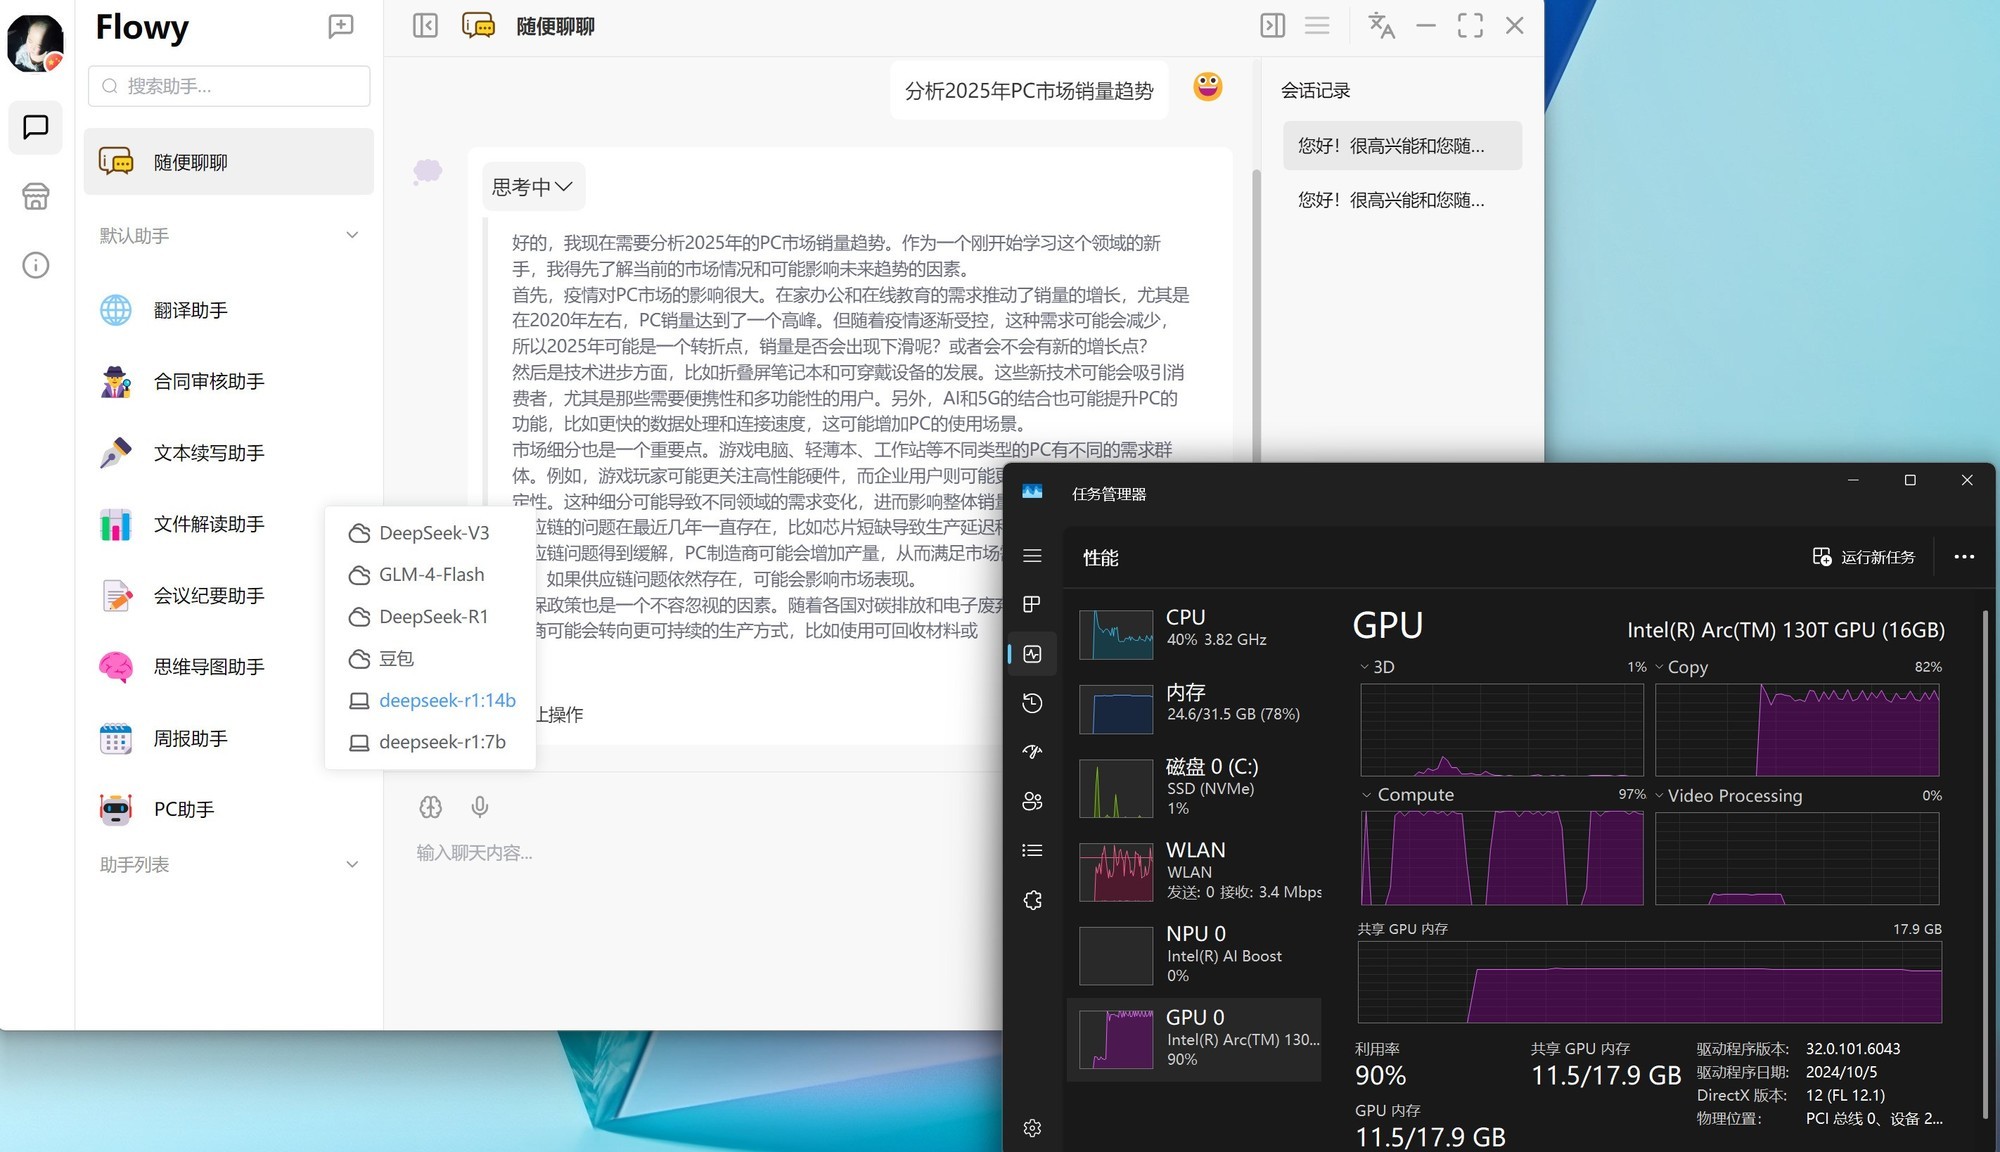Collapse the assistant sidebar with the panel icon
Screen dimensions: 2000x1152
point(424,26)
